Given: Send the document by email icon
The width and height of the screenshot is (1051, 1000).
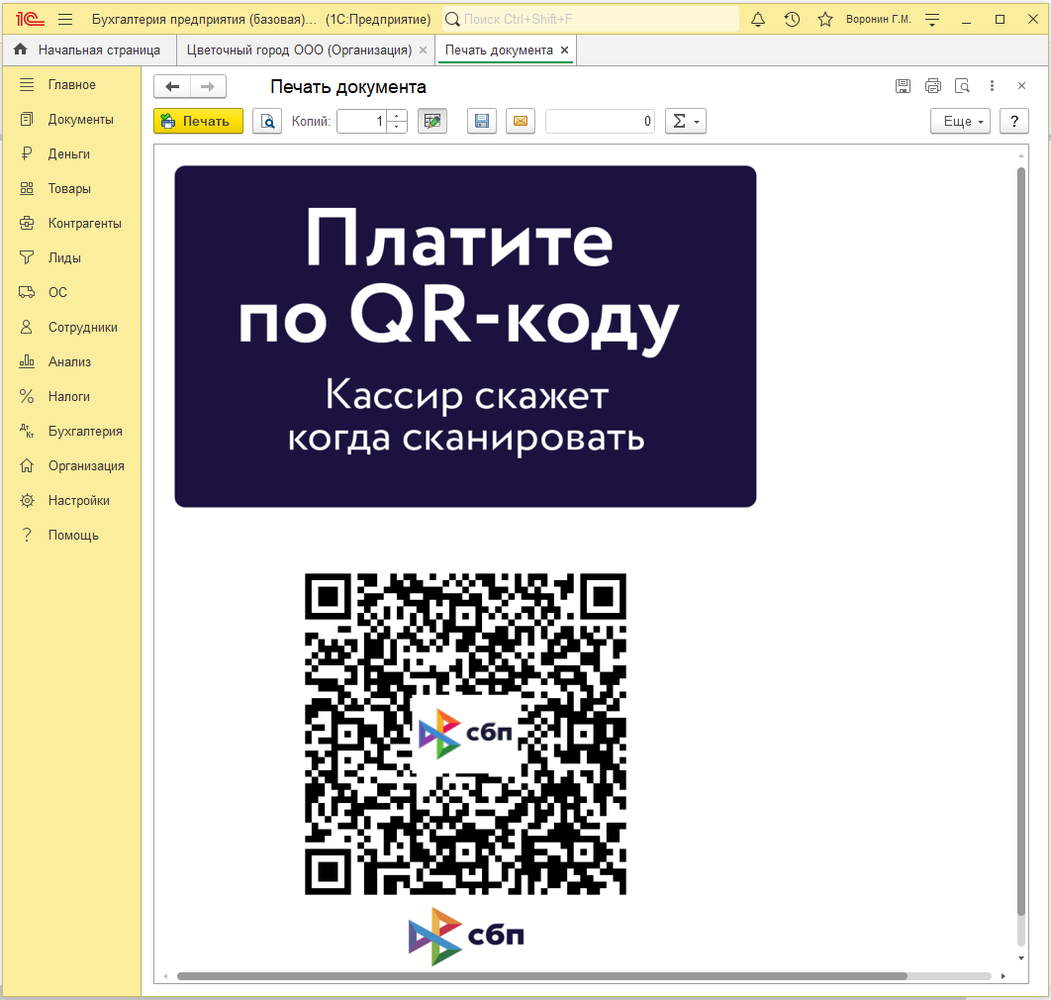Looking at the screenshot, I should click(x=520, y=121).
